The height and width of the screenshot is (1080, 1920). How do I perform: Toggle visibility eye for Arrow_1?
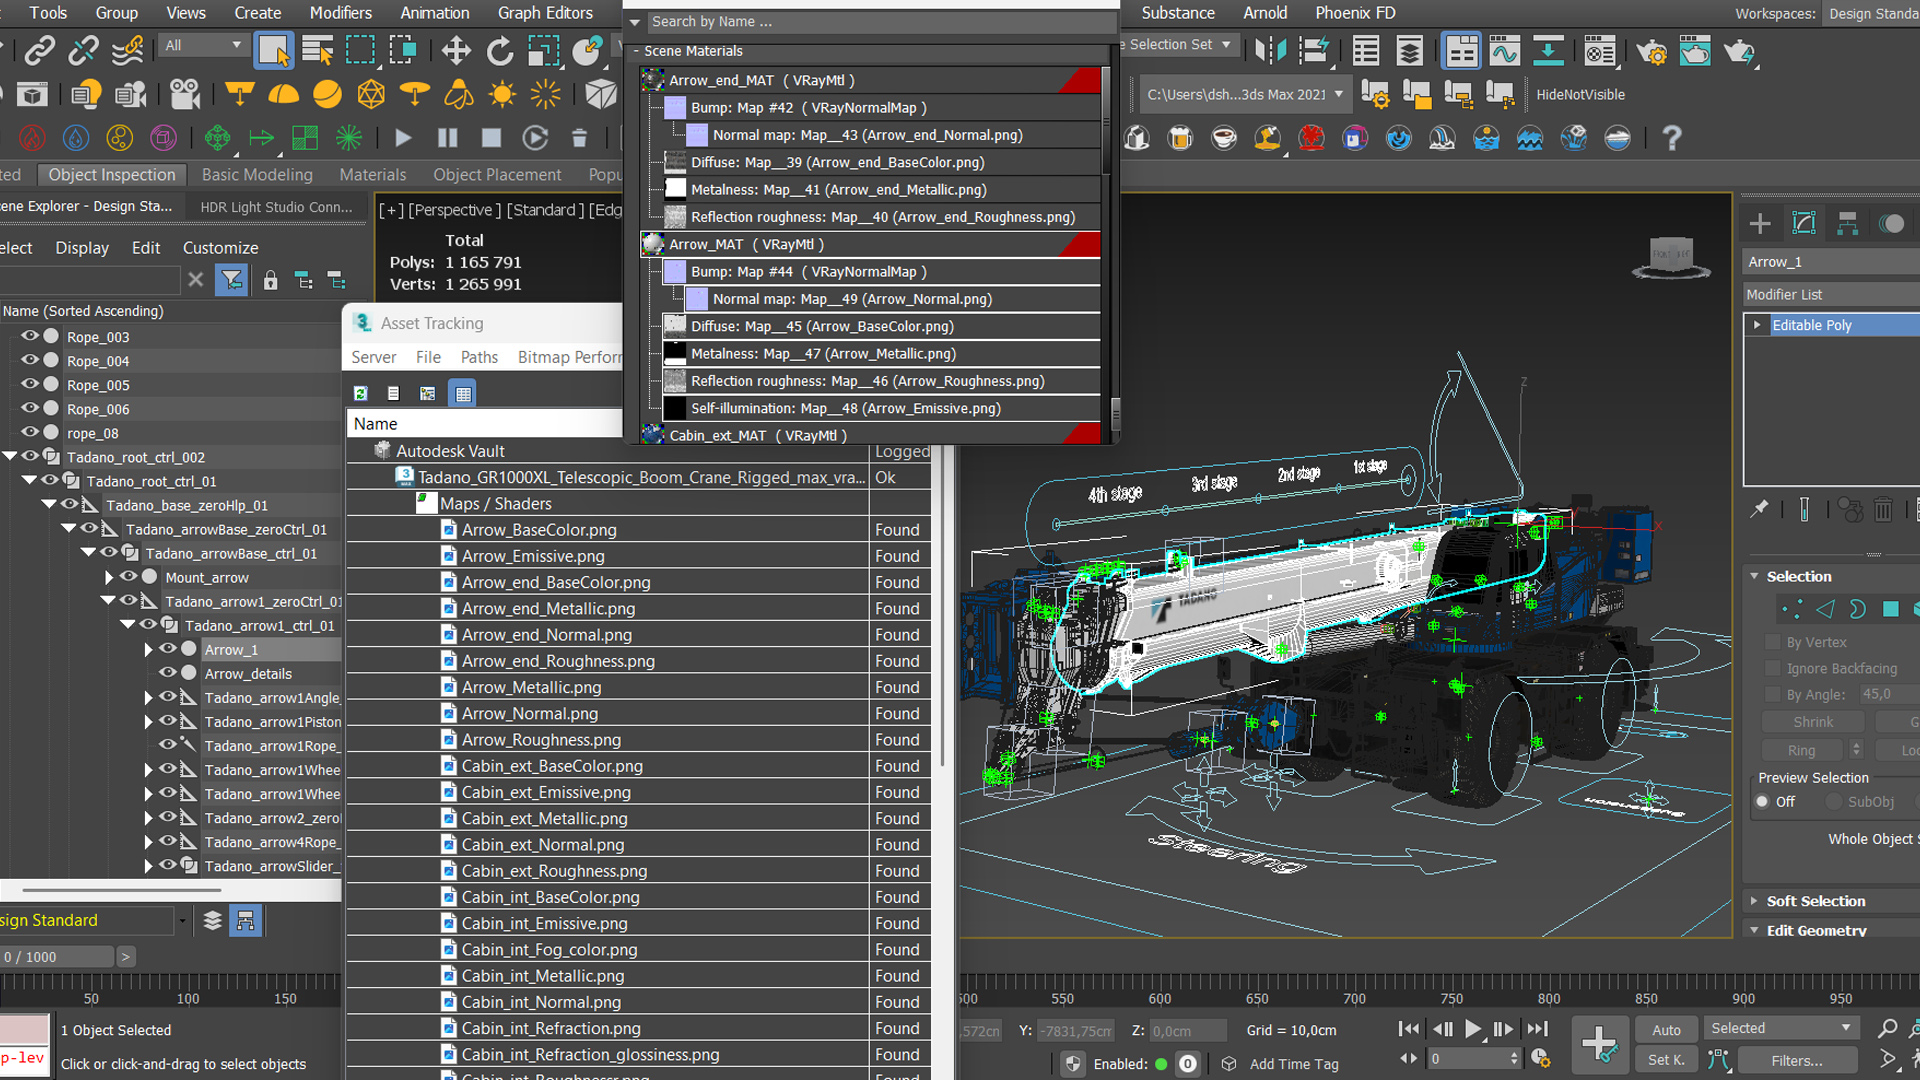168,649
